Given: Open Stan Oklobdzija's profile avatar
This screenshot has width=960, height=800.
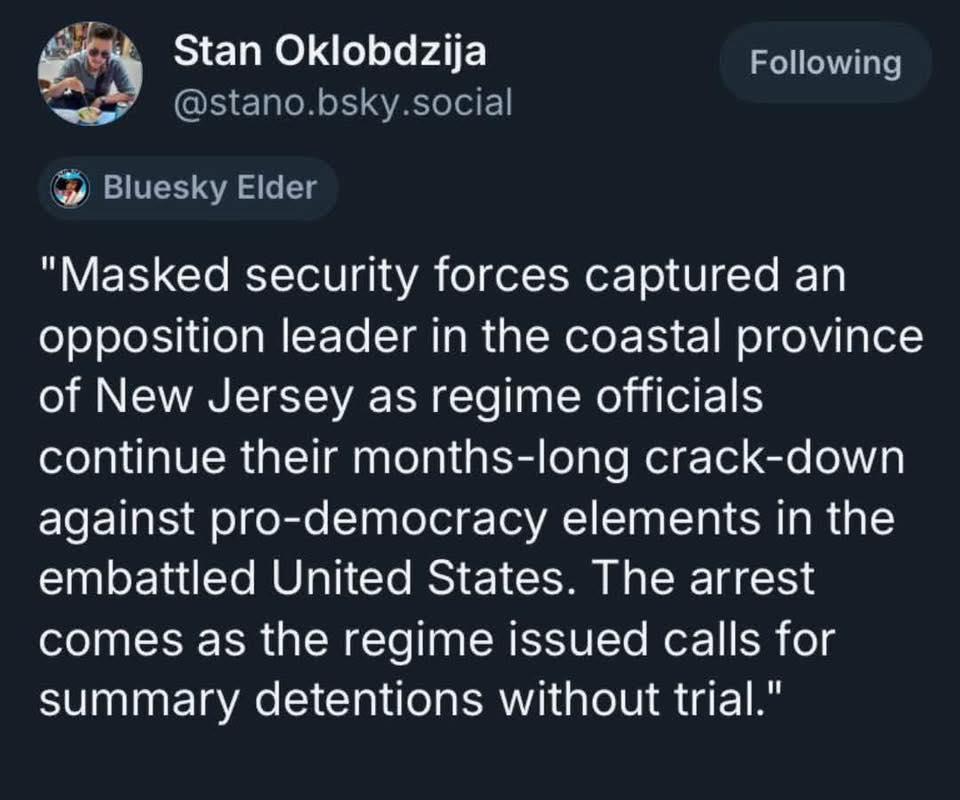Looking at the screenshot, I should (90, 74).
